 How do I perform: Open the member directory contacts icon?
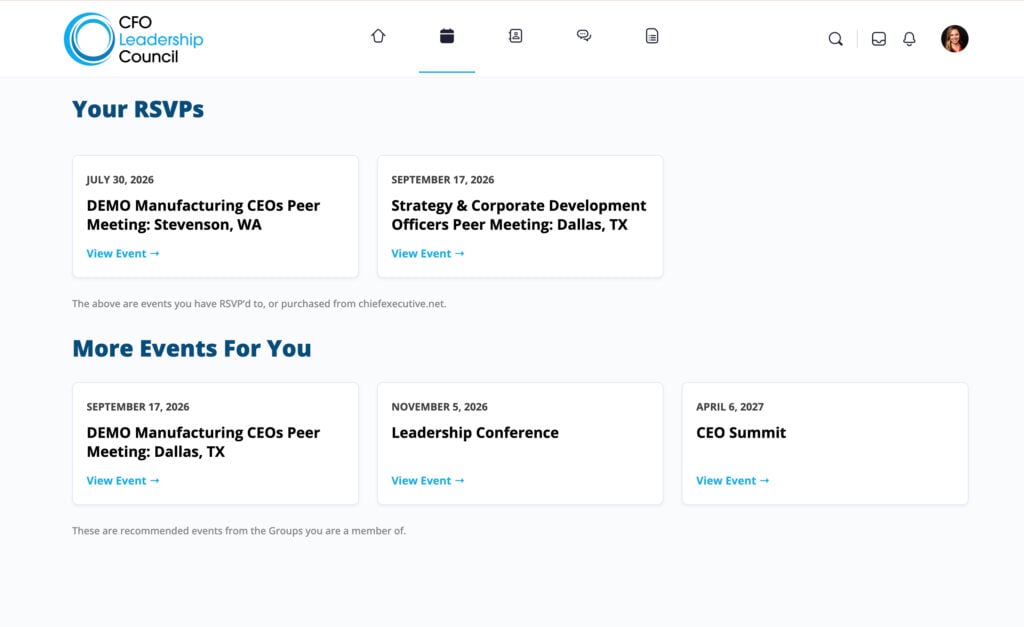tap(515, 36)
